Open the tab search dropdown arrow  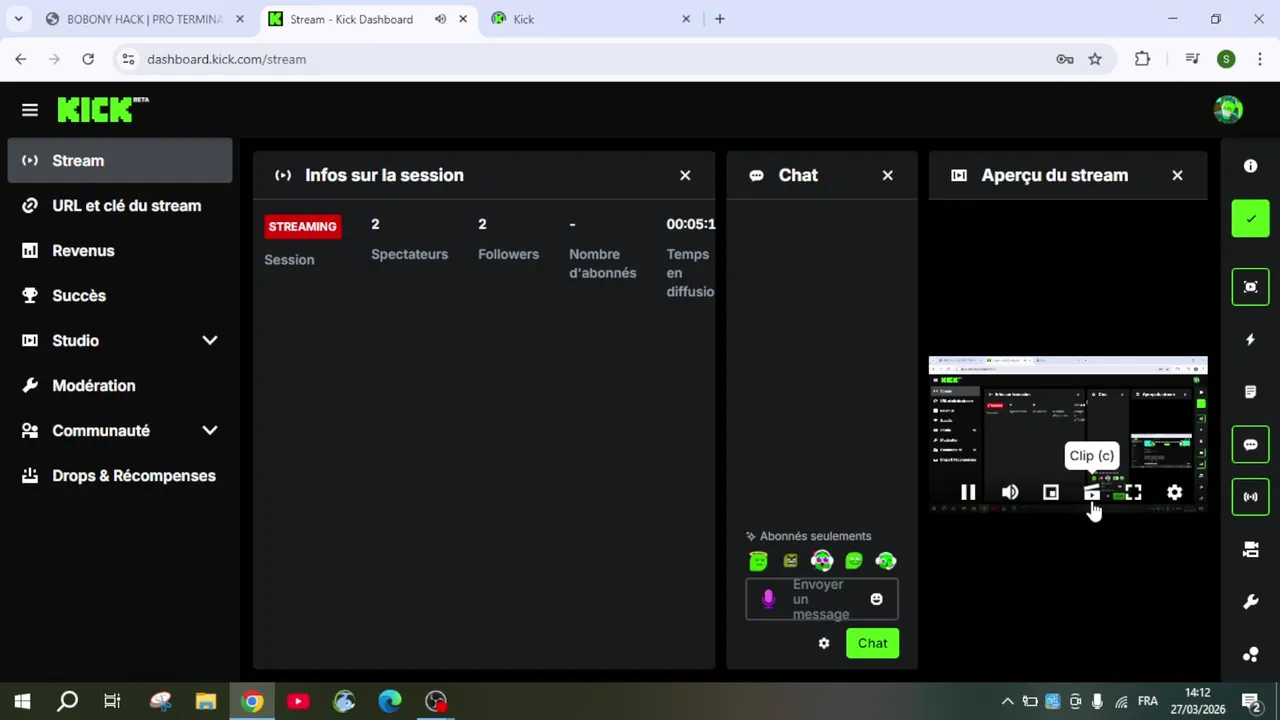[18, 19]
